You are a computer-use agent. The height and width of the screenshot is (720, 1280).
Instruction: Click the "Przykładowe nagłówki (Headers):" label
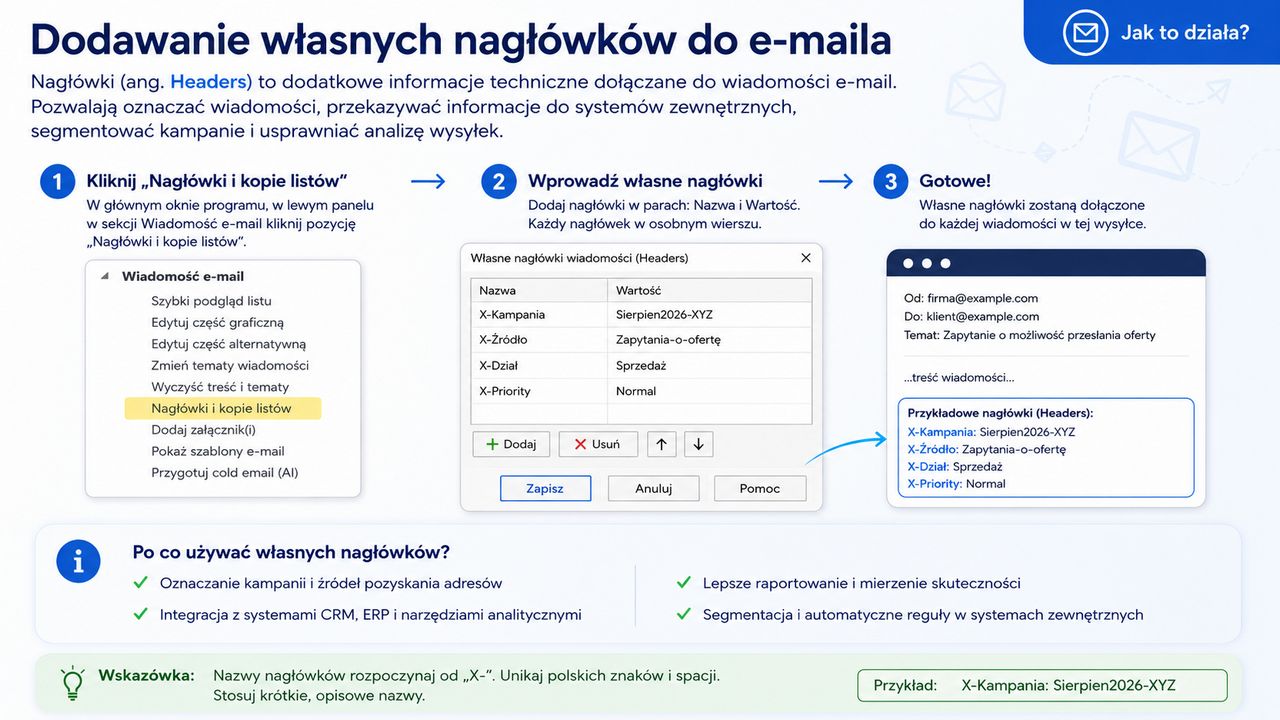tap(1000, 413)
